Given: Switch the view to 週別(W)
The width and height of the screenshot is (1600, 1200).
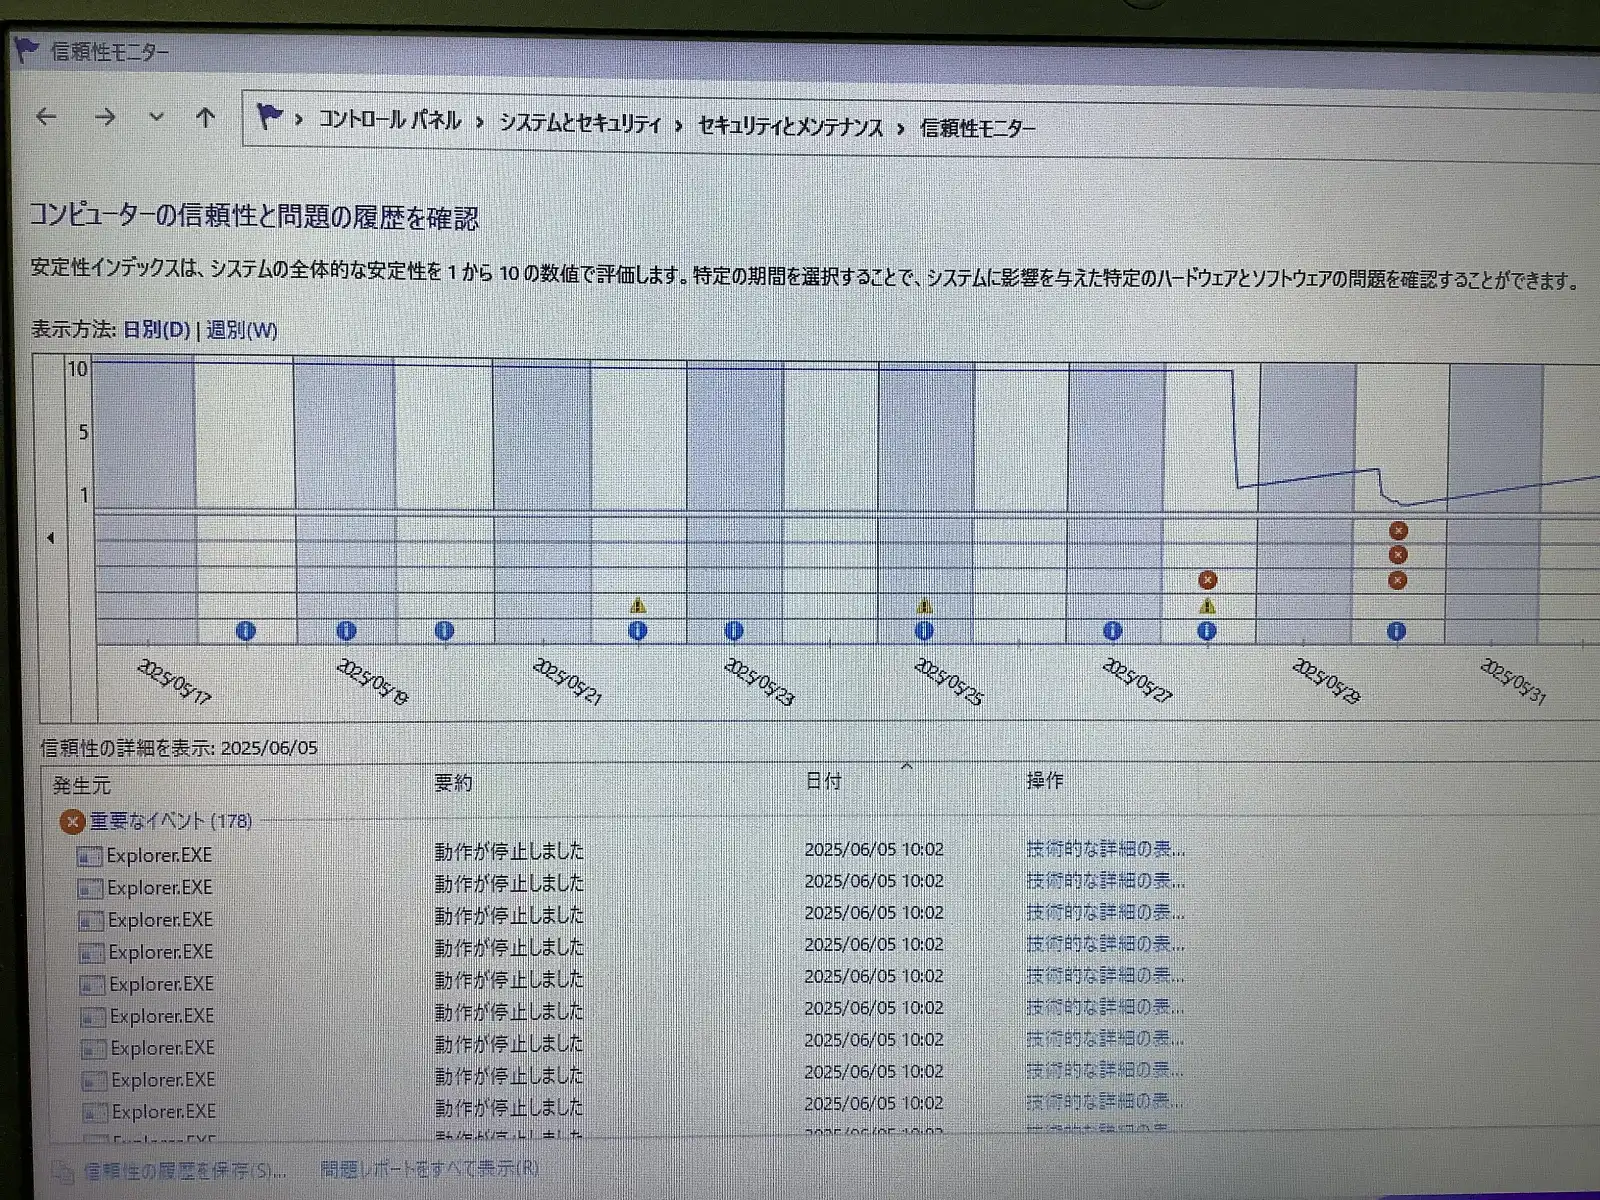Looking at the screenshot, I should (x=241, y=330).
